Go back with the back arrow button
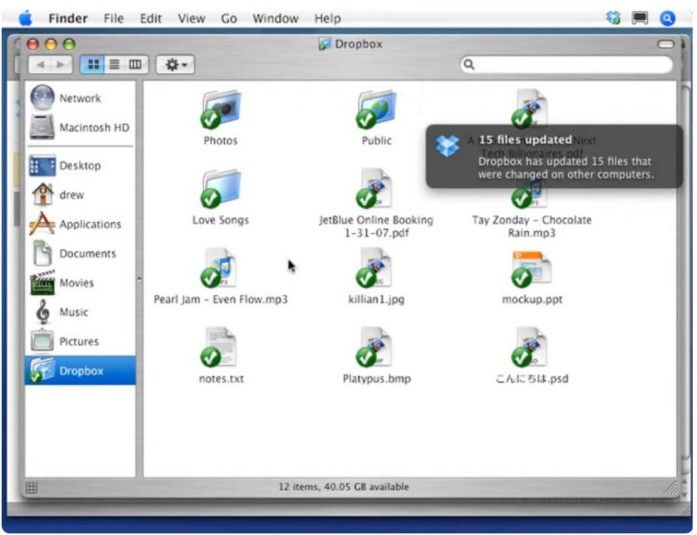Image resolution: width=697 pixels, height=535 pixels. click(40, 65)
